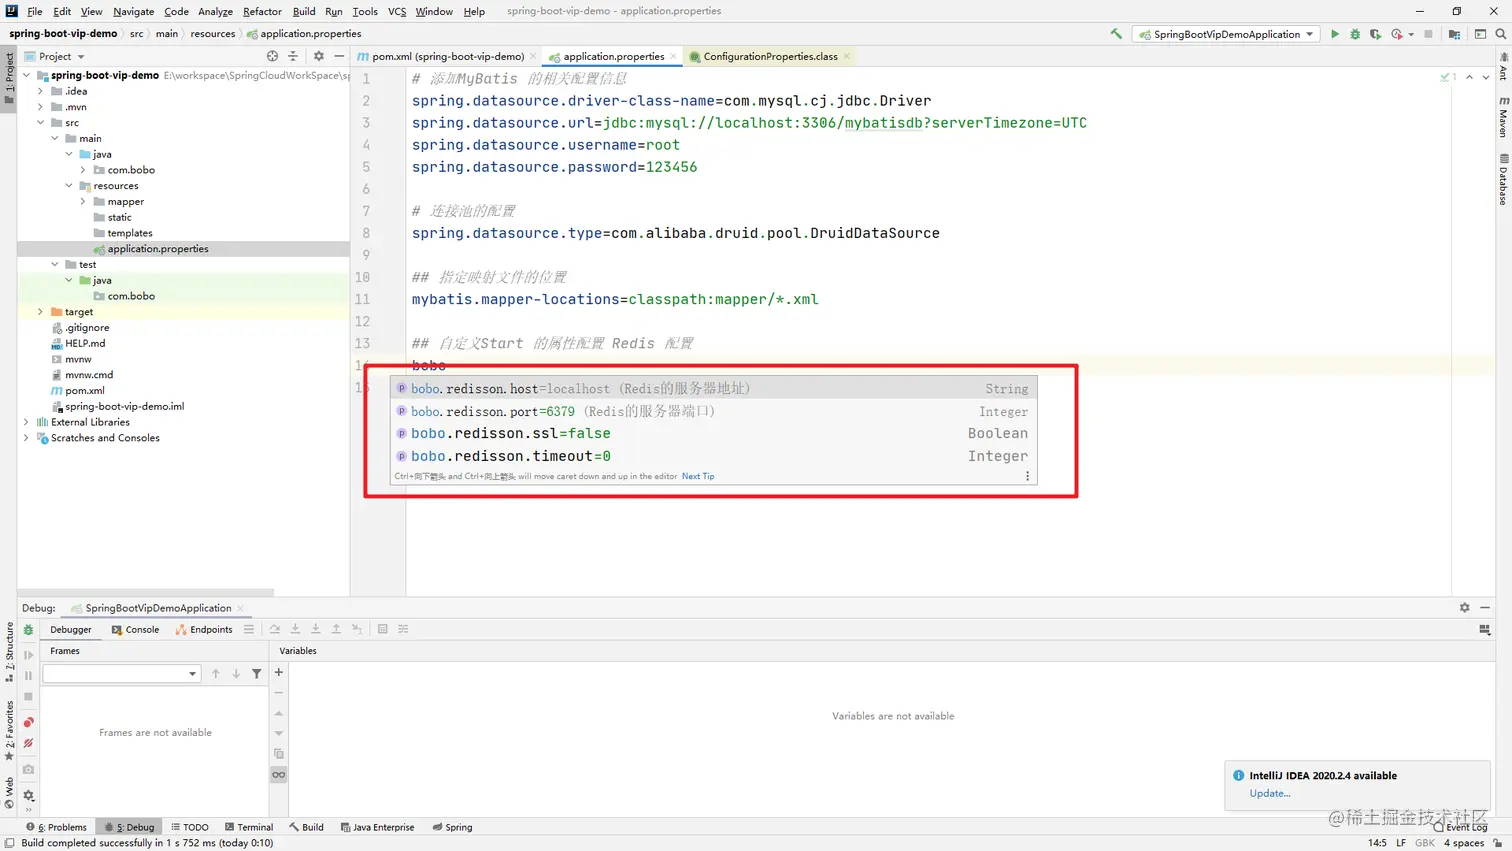Open the SpringBootVipDemoApplication run configuration dropdown
This screenshot has height=851, width=1512.
(x=1227, y=34)
